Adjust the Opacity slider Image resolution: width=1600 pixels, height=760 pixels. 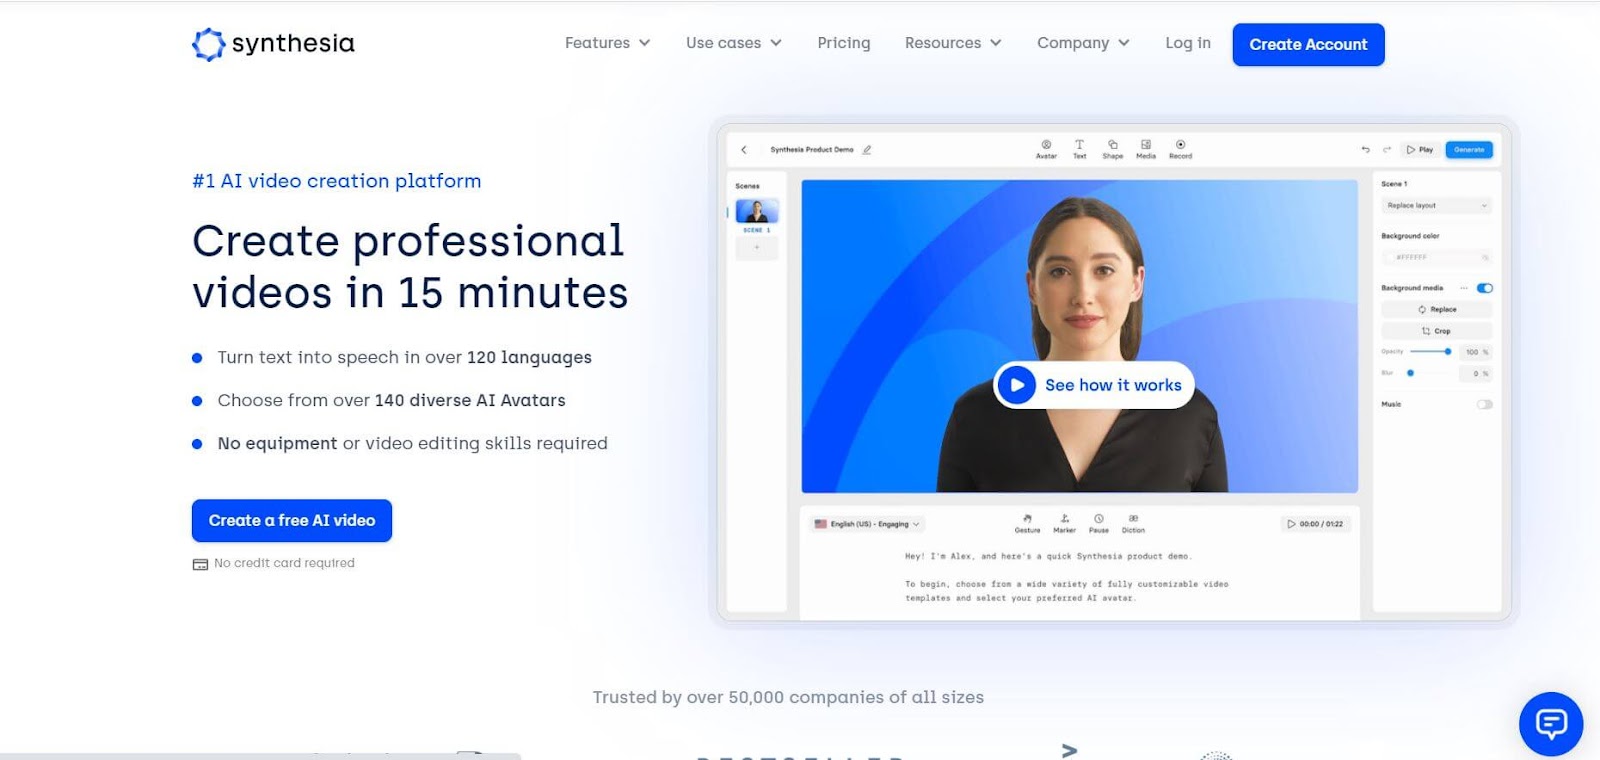tap(1431, 352)
